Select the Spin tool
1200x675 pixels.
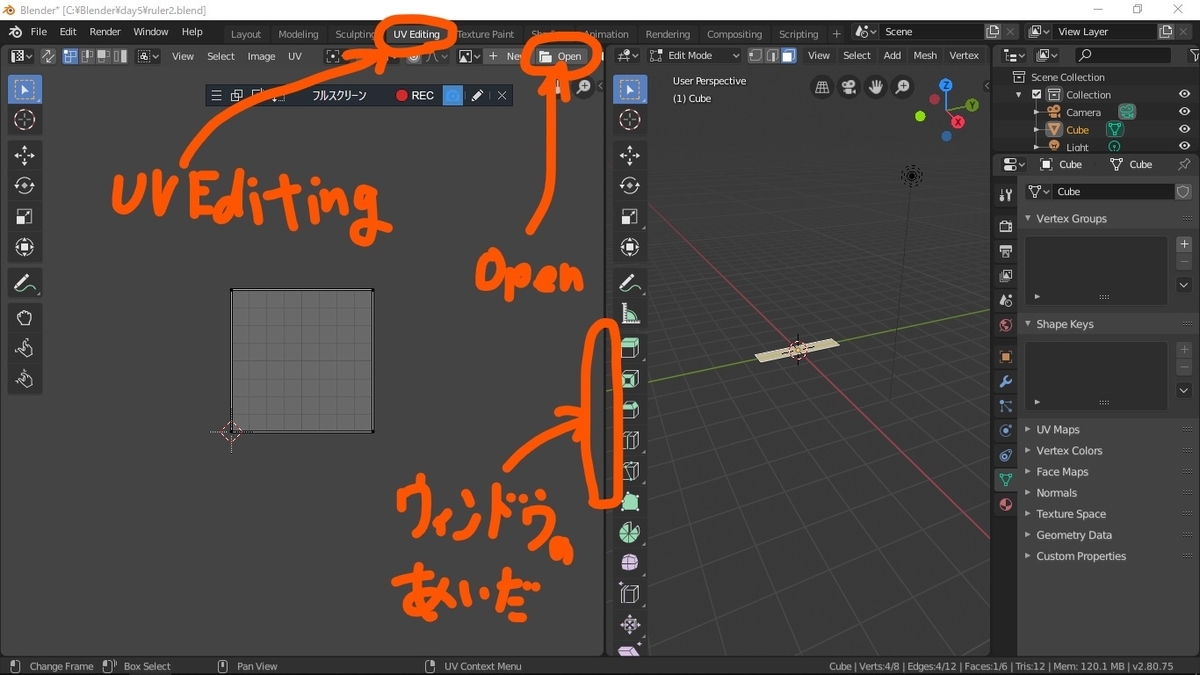tap(630, 533)
